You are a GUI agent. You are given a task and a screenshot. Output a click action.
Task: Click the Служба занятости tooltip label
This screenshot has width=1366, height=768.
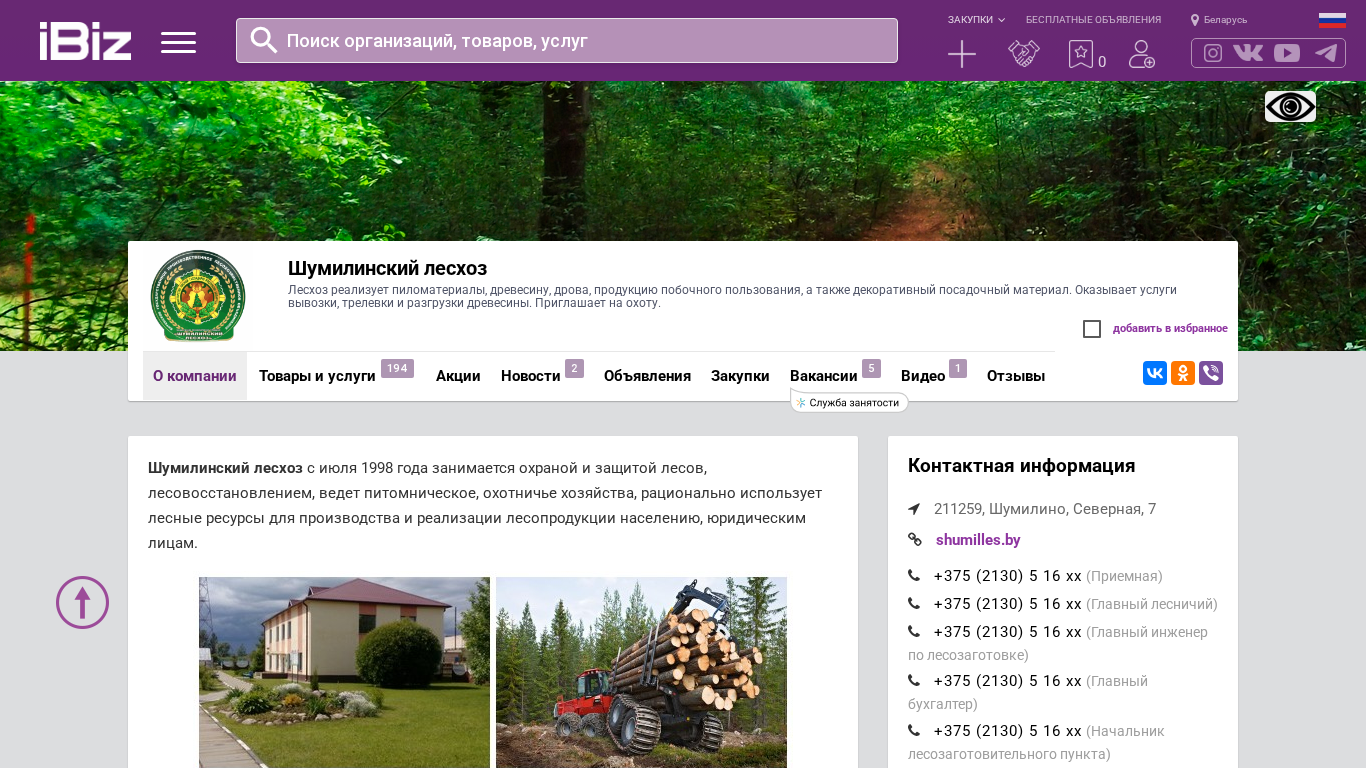click(x=849, y=403)
